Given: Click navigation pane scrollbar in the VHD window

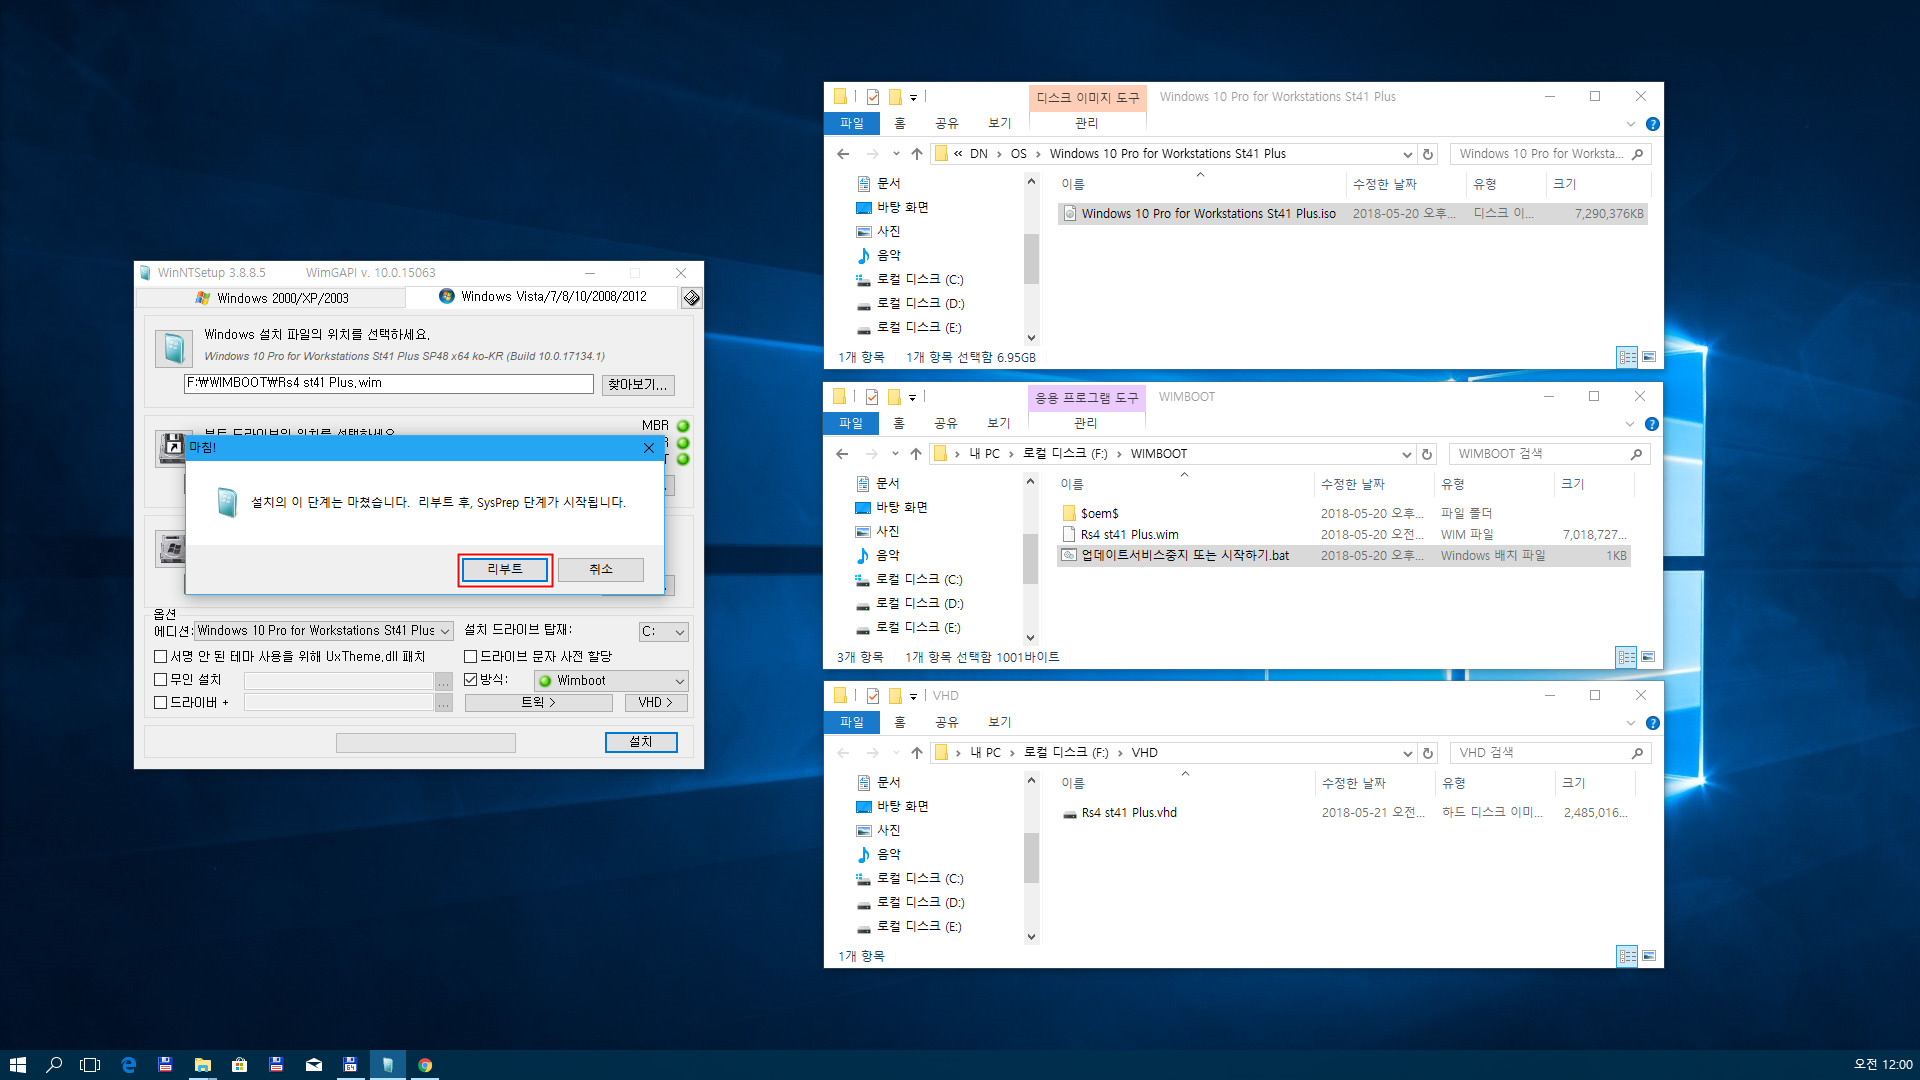Looking at the screenshot, I should click(x=1031, y=858).
